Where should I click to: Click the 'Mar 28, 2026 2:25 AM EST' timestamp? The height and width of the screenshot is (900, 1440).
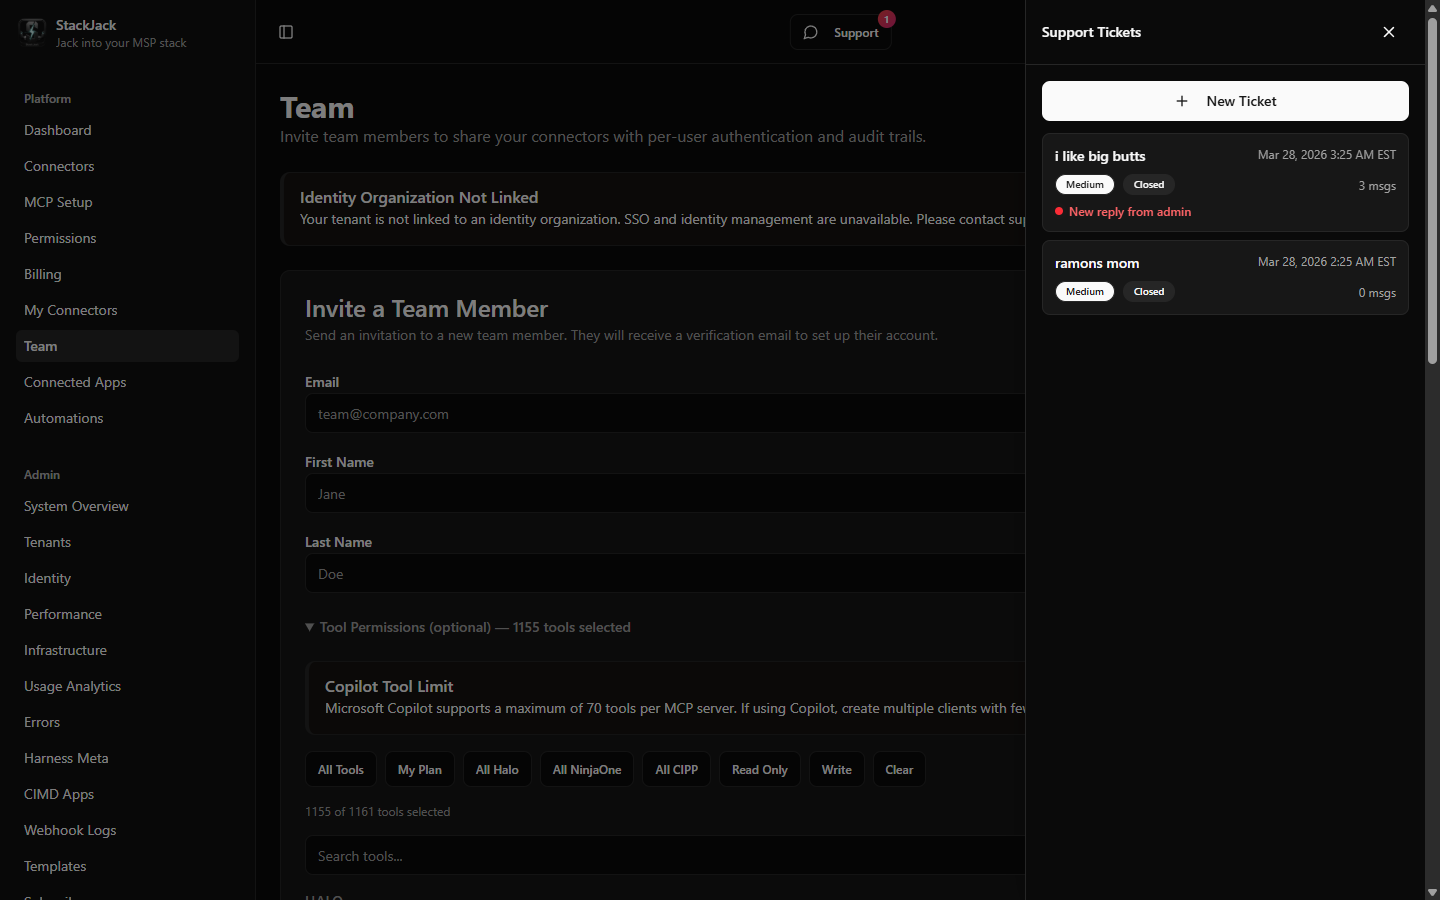click(x=1327, y=262)
